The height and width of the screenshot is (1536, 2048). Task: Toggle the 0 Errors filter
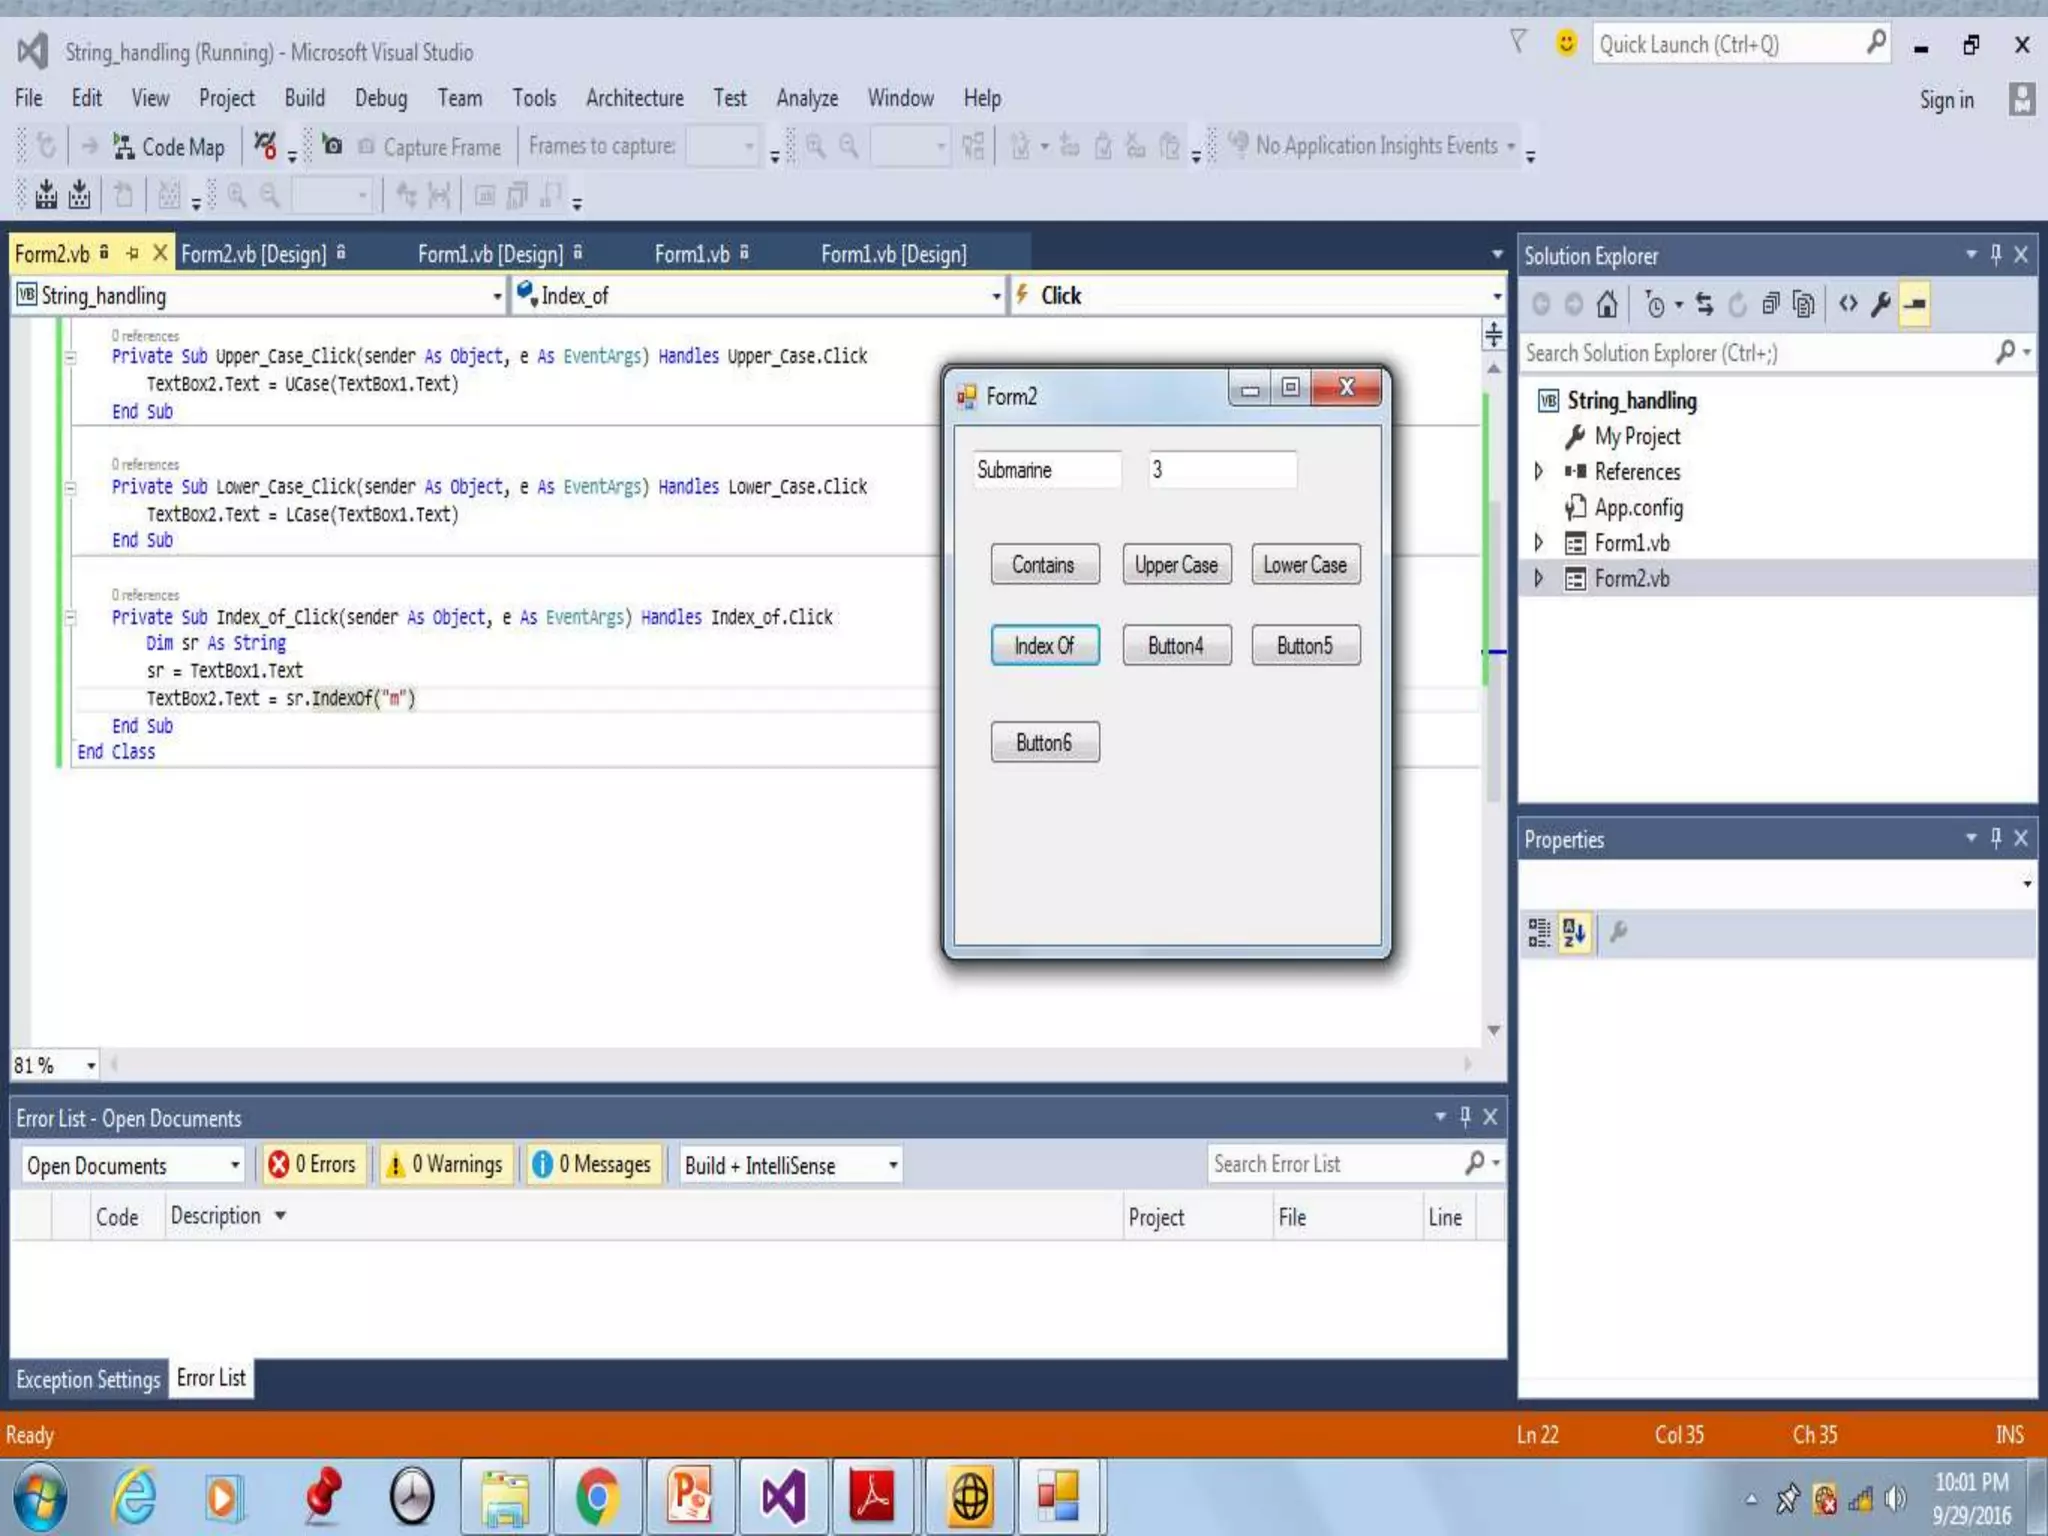[x=313, y=1165]
